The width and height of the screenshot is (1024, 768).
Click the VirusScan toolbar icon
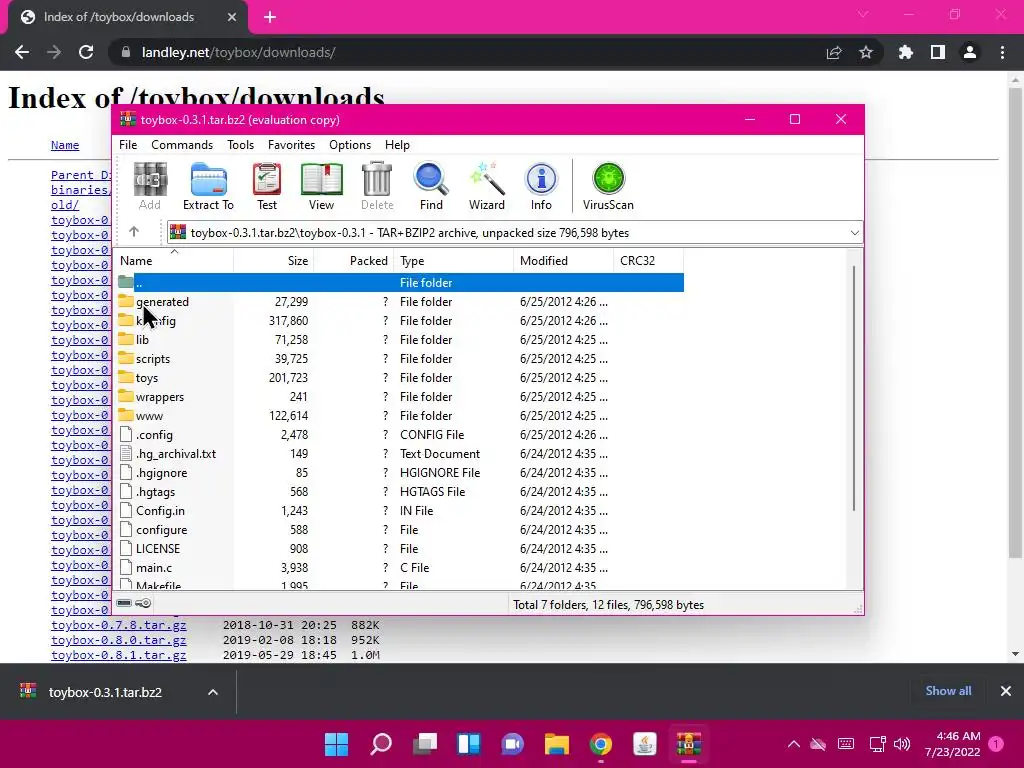(x=608, y=186)
